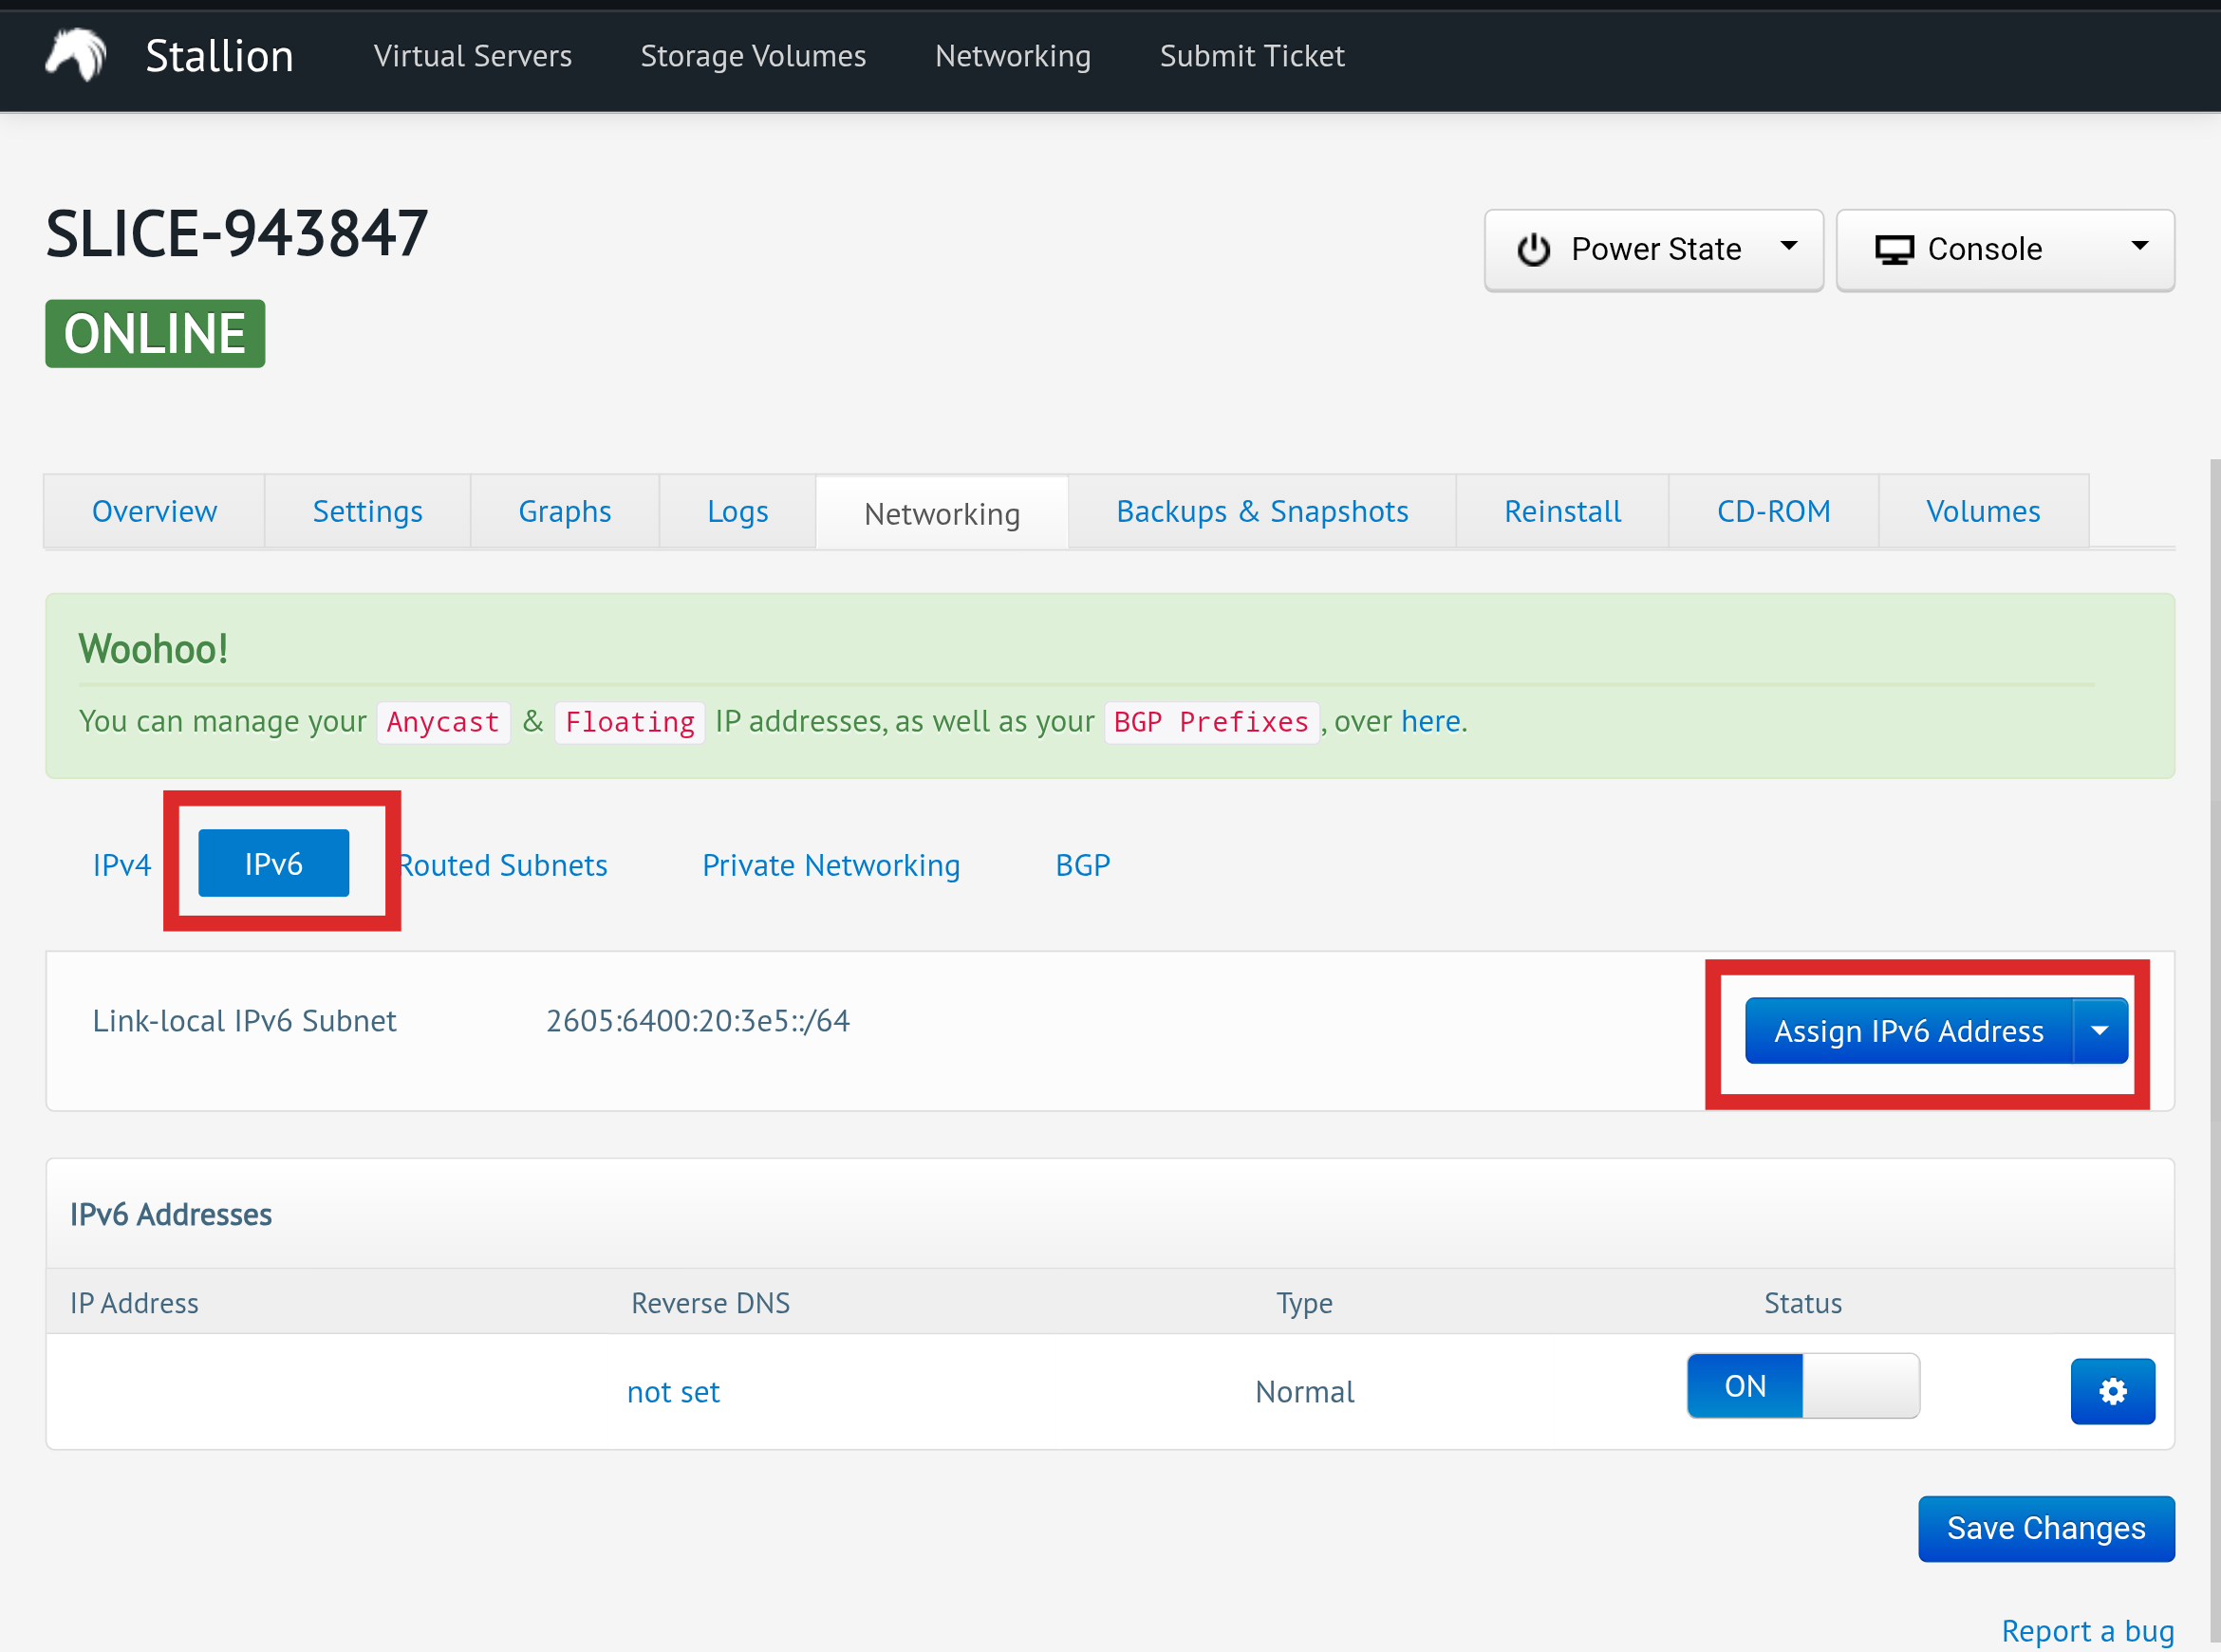The height and width of the screenshot is (1652, 2221).
Task: Click the power icon in Power State button
Action: (1533, 250)
